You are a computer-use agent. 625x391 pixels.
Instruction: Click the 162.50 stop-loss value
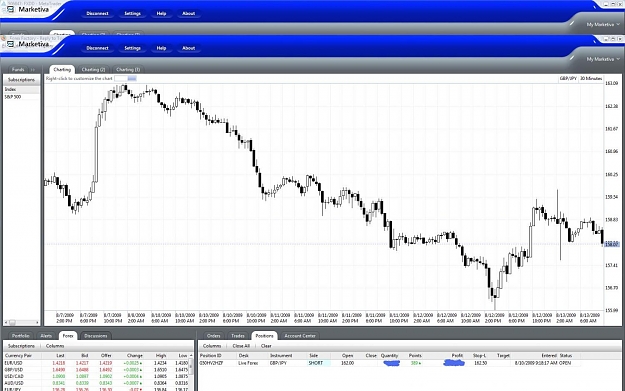(481, 363)
